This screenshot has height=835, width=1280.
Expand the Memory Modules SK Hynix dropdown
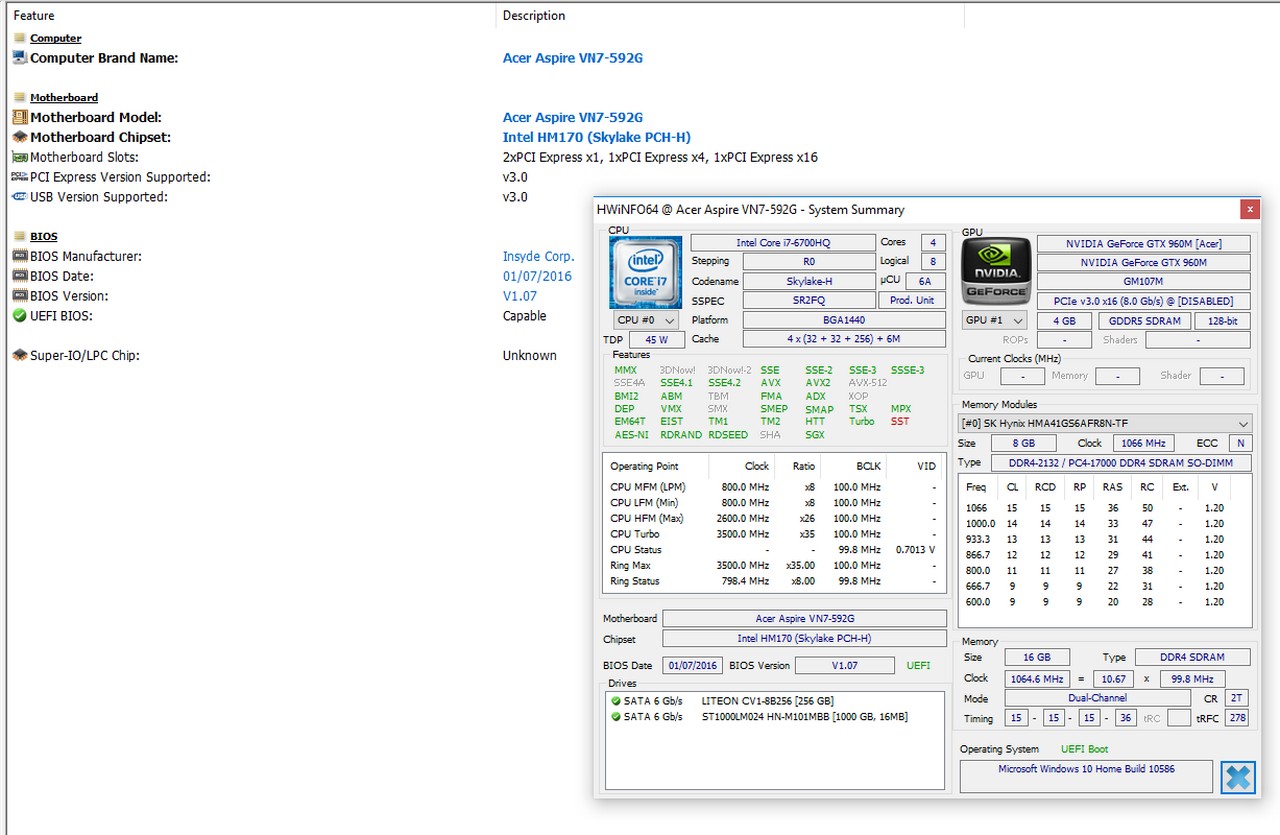[1105, 423]
